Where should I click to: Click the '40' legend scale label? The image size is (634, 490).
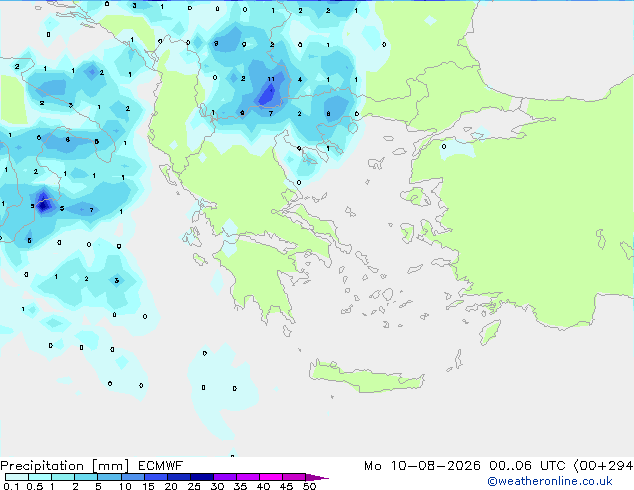[x=263, y=486]
